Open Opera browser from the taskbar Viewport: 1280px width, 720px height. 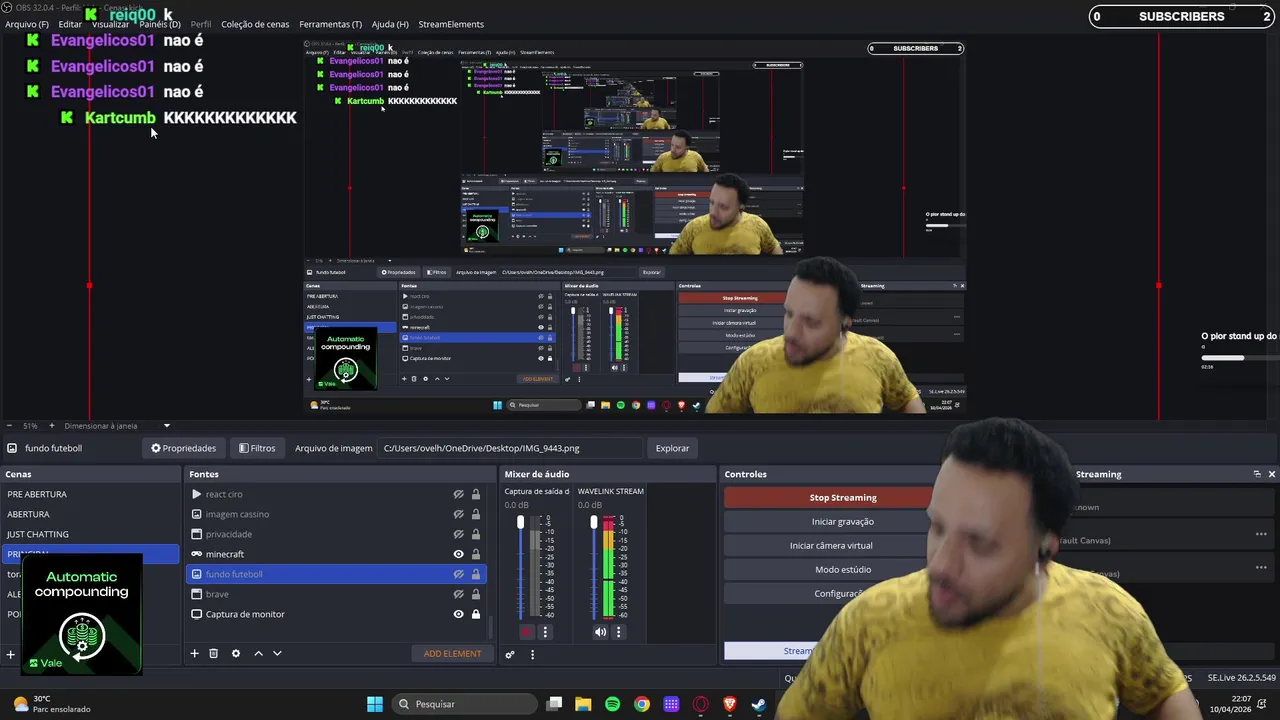pyautogui.click(x=701, y=704)
